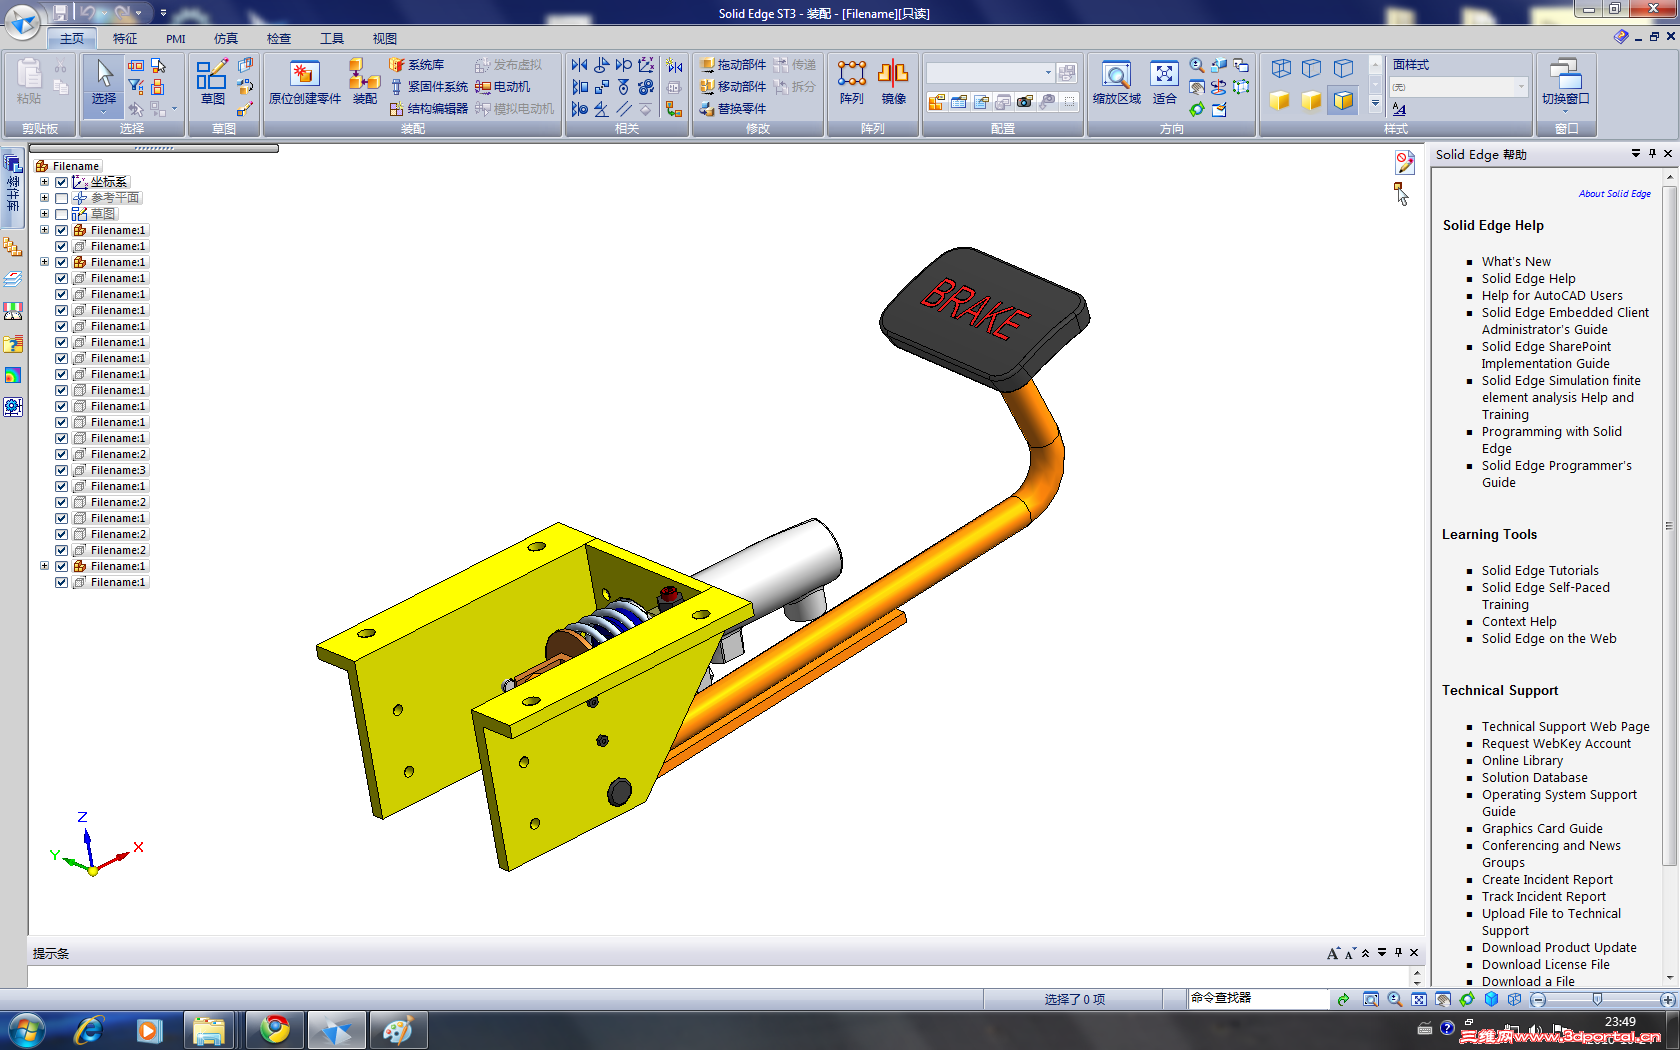The width and height of the screenshot is (1680, 1050).
Task: Open Solid Edge Tutorials link
Action: (x=1540, y=571)
